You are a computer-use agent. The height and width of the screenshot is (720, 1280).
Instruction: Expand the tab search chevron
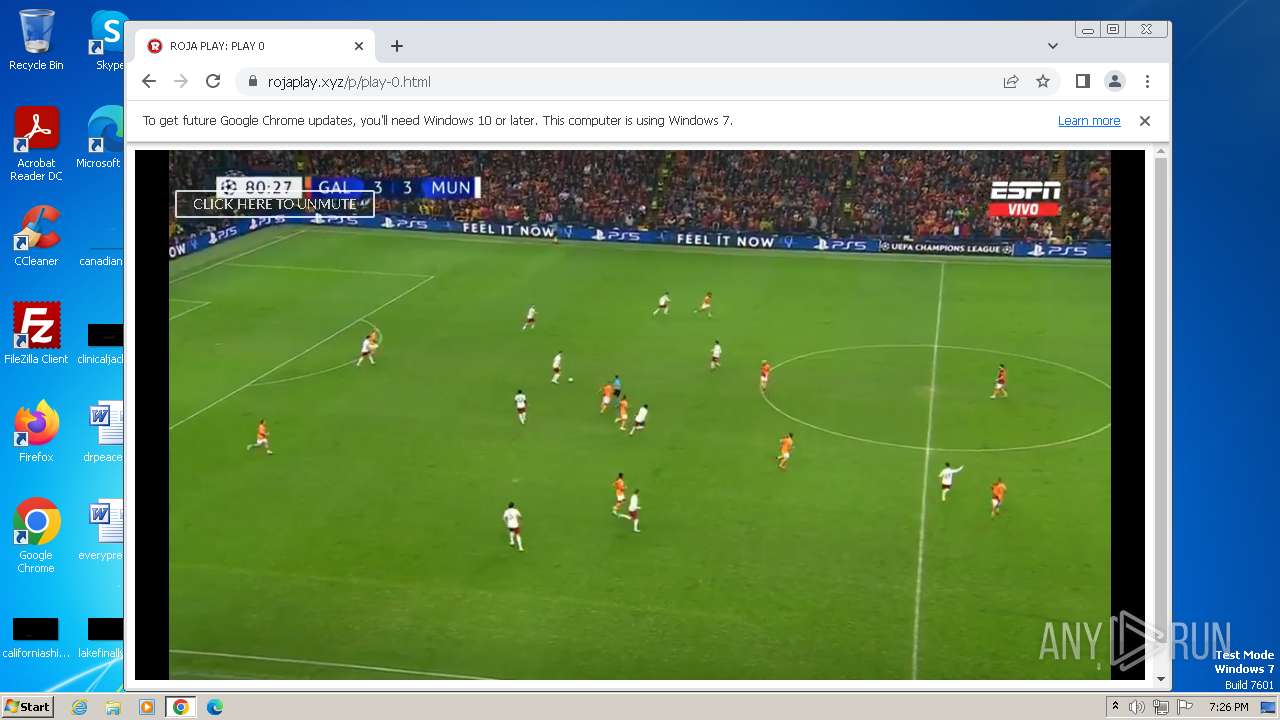point(1053,46)
